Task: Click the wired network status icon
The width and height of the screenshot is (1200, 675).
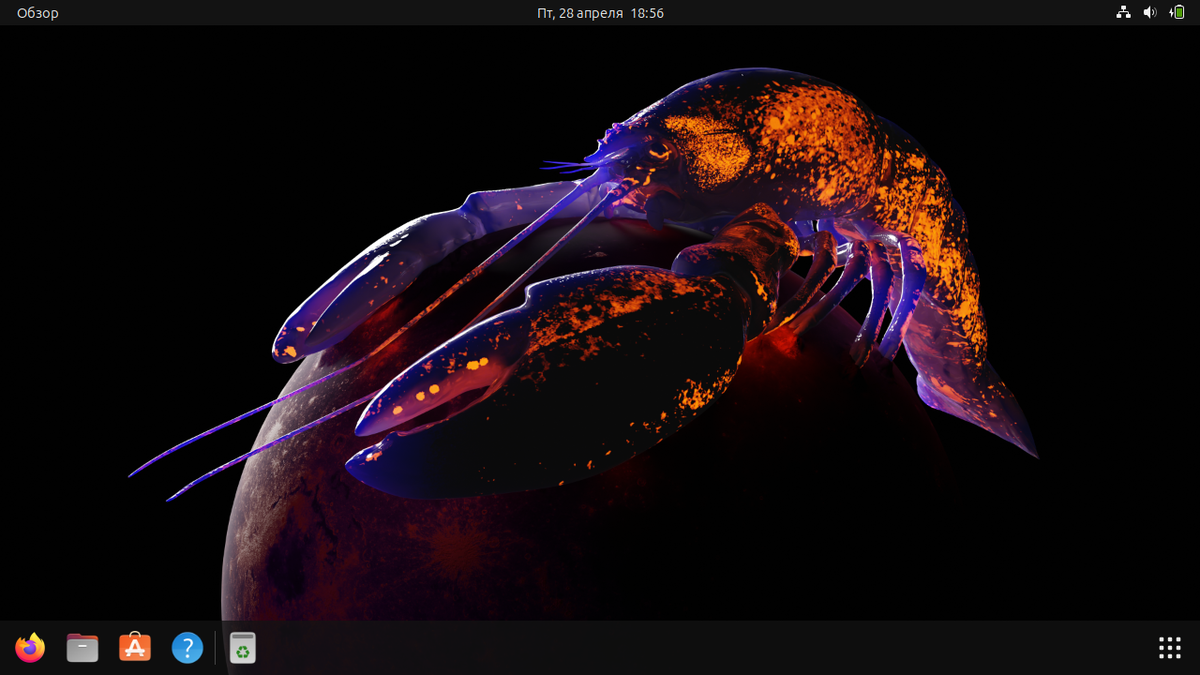Action: click(1123, 13)
